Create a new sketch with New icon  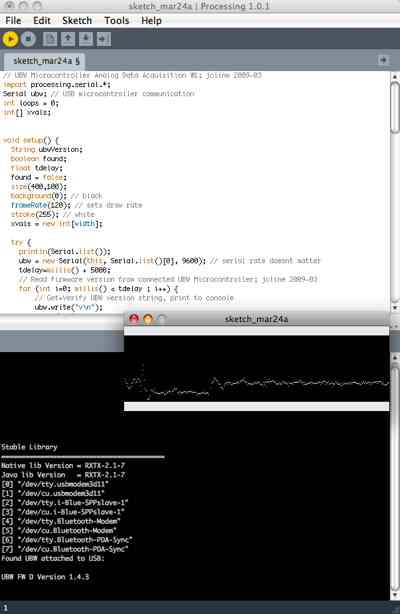click(50, 39)
